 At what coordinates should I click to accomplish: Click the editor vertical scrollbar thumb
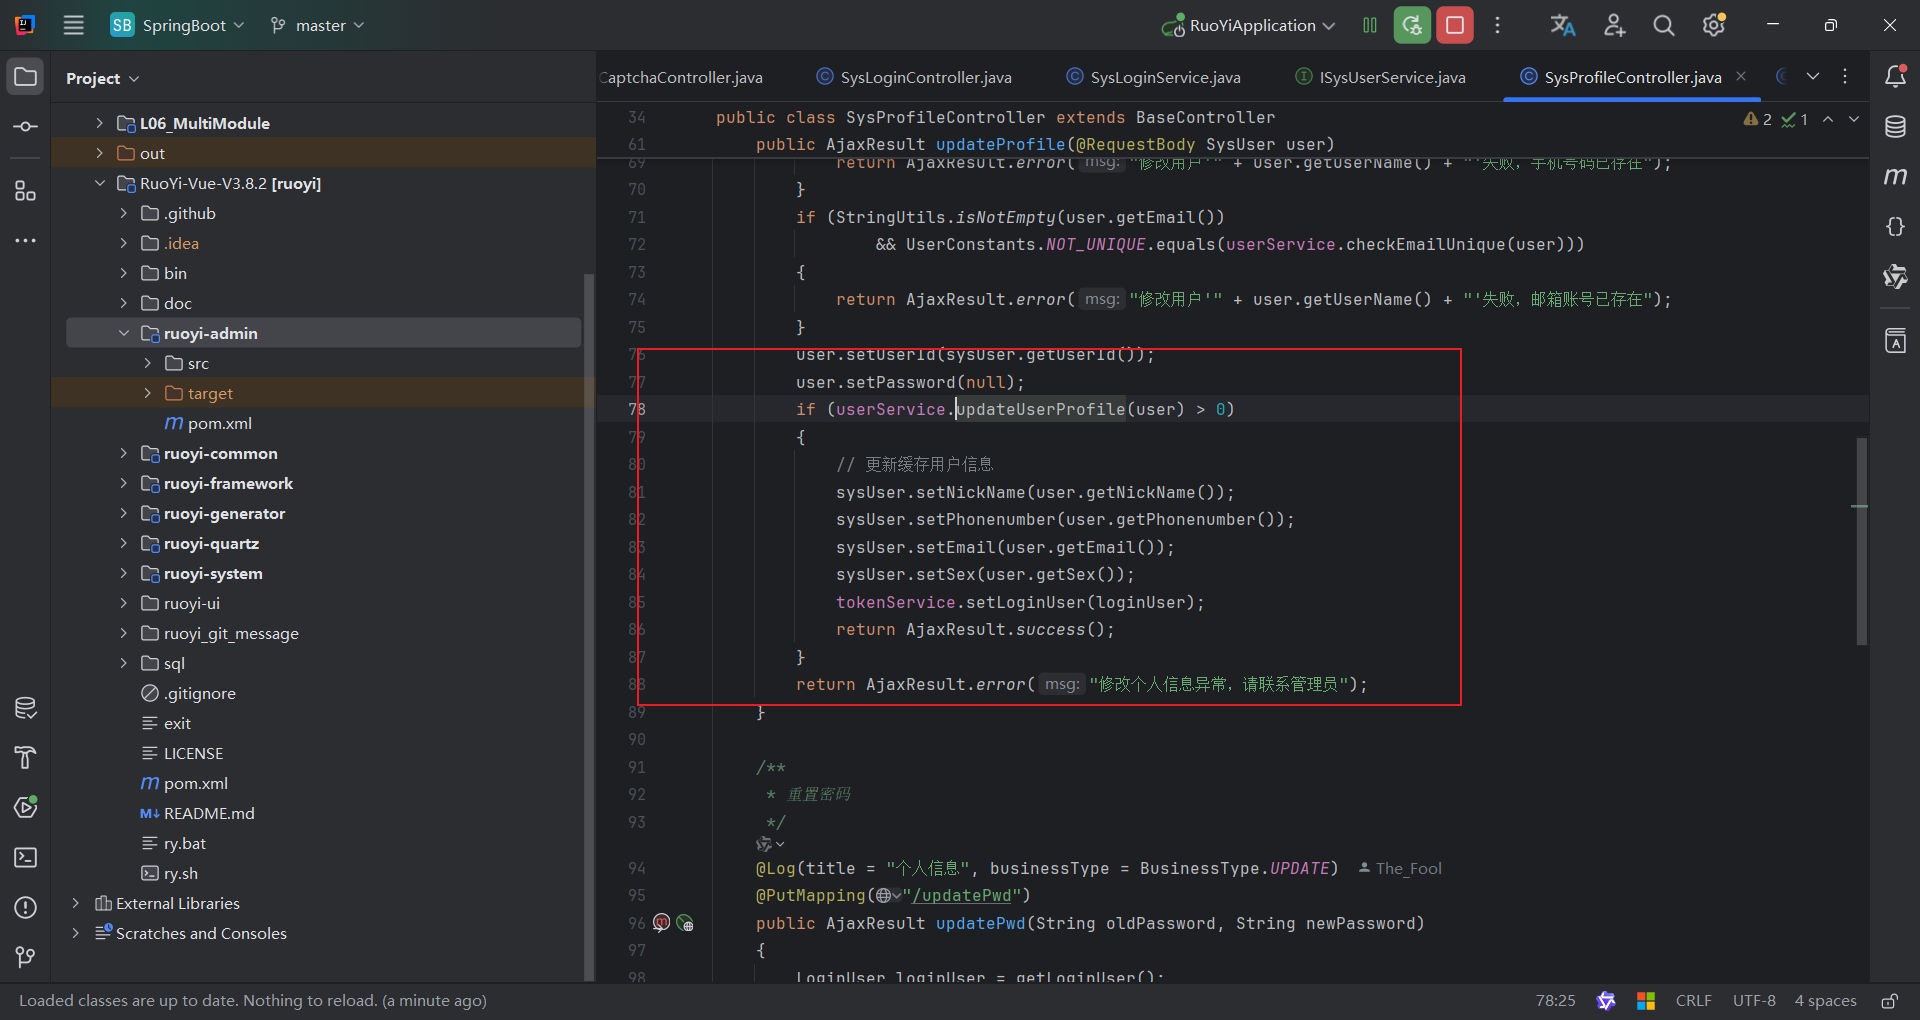tap(1862, 541)
